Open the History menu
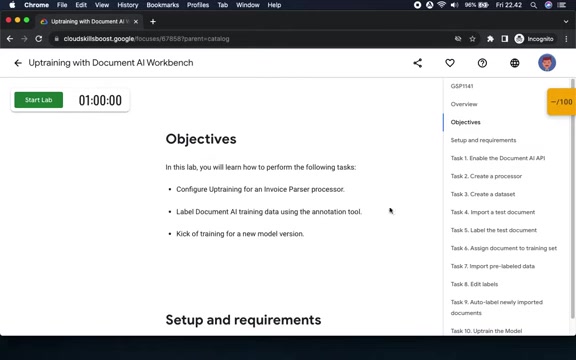The width and height of the screenshot is (576, 360). point(128,5)
